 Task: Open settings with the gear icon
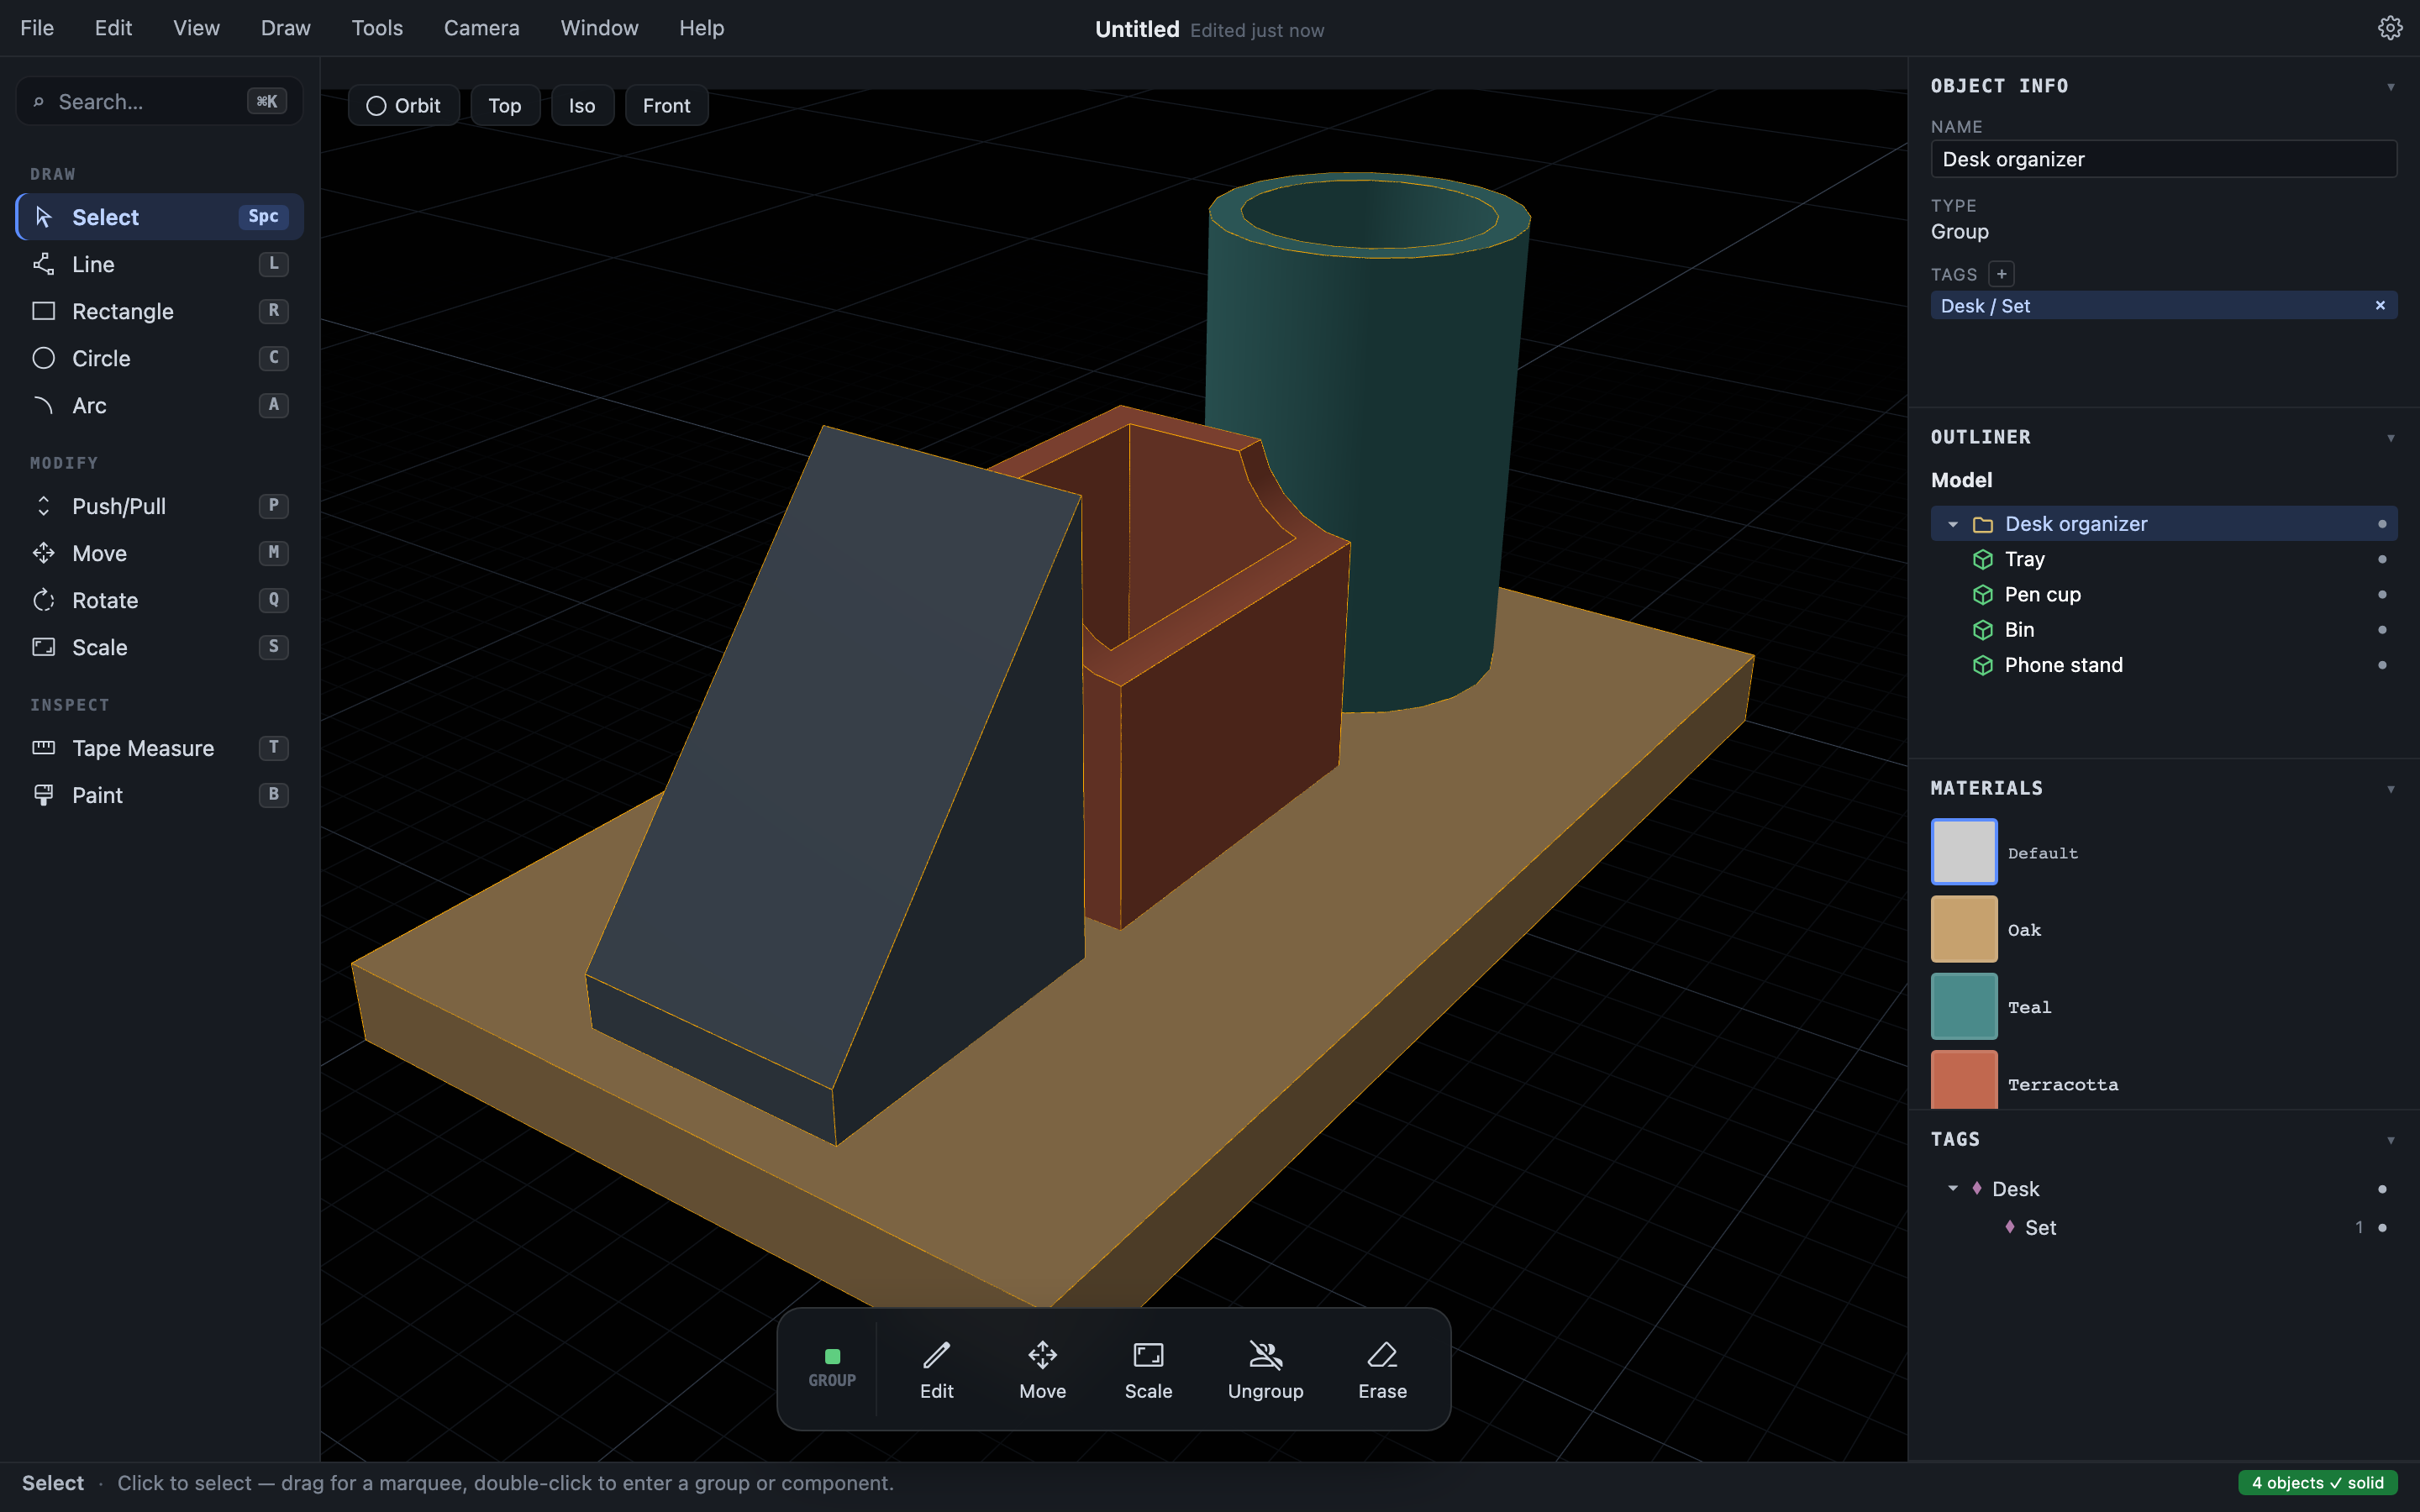tap(2389, 28)
